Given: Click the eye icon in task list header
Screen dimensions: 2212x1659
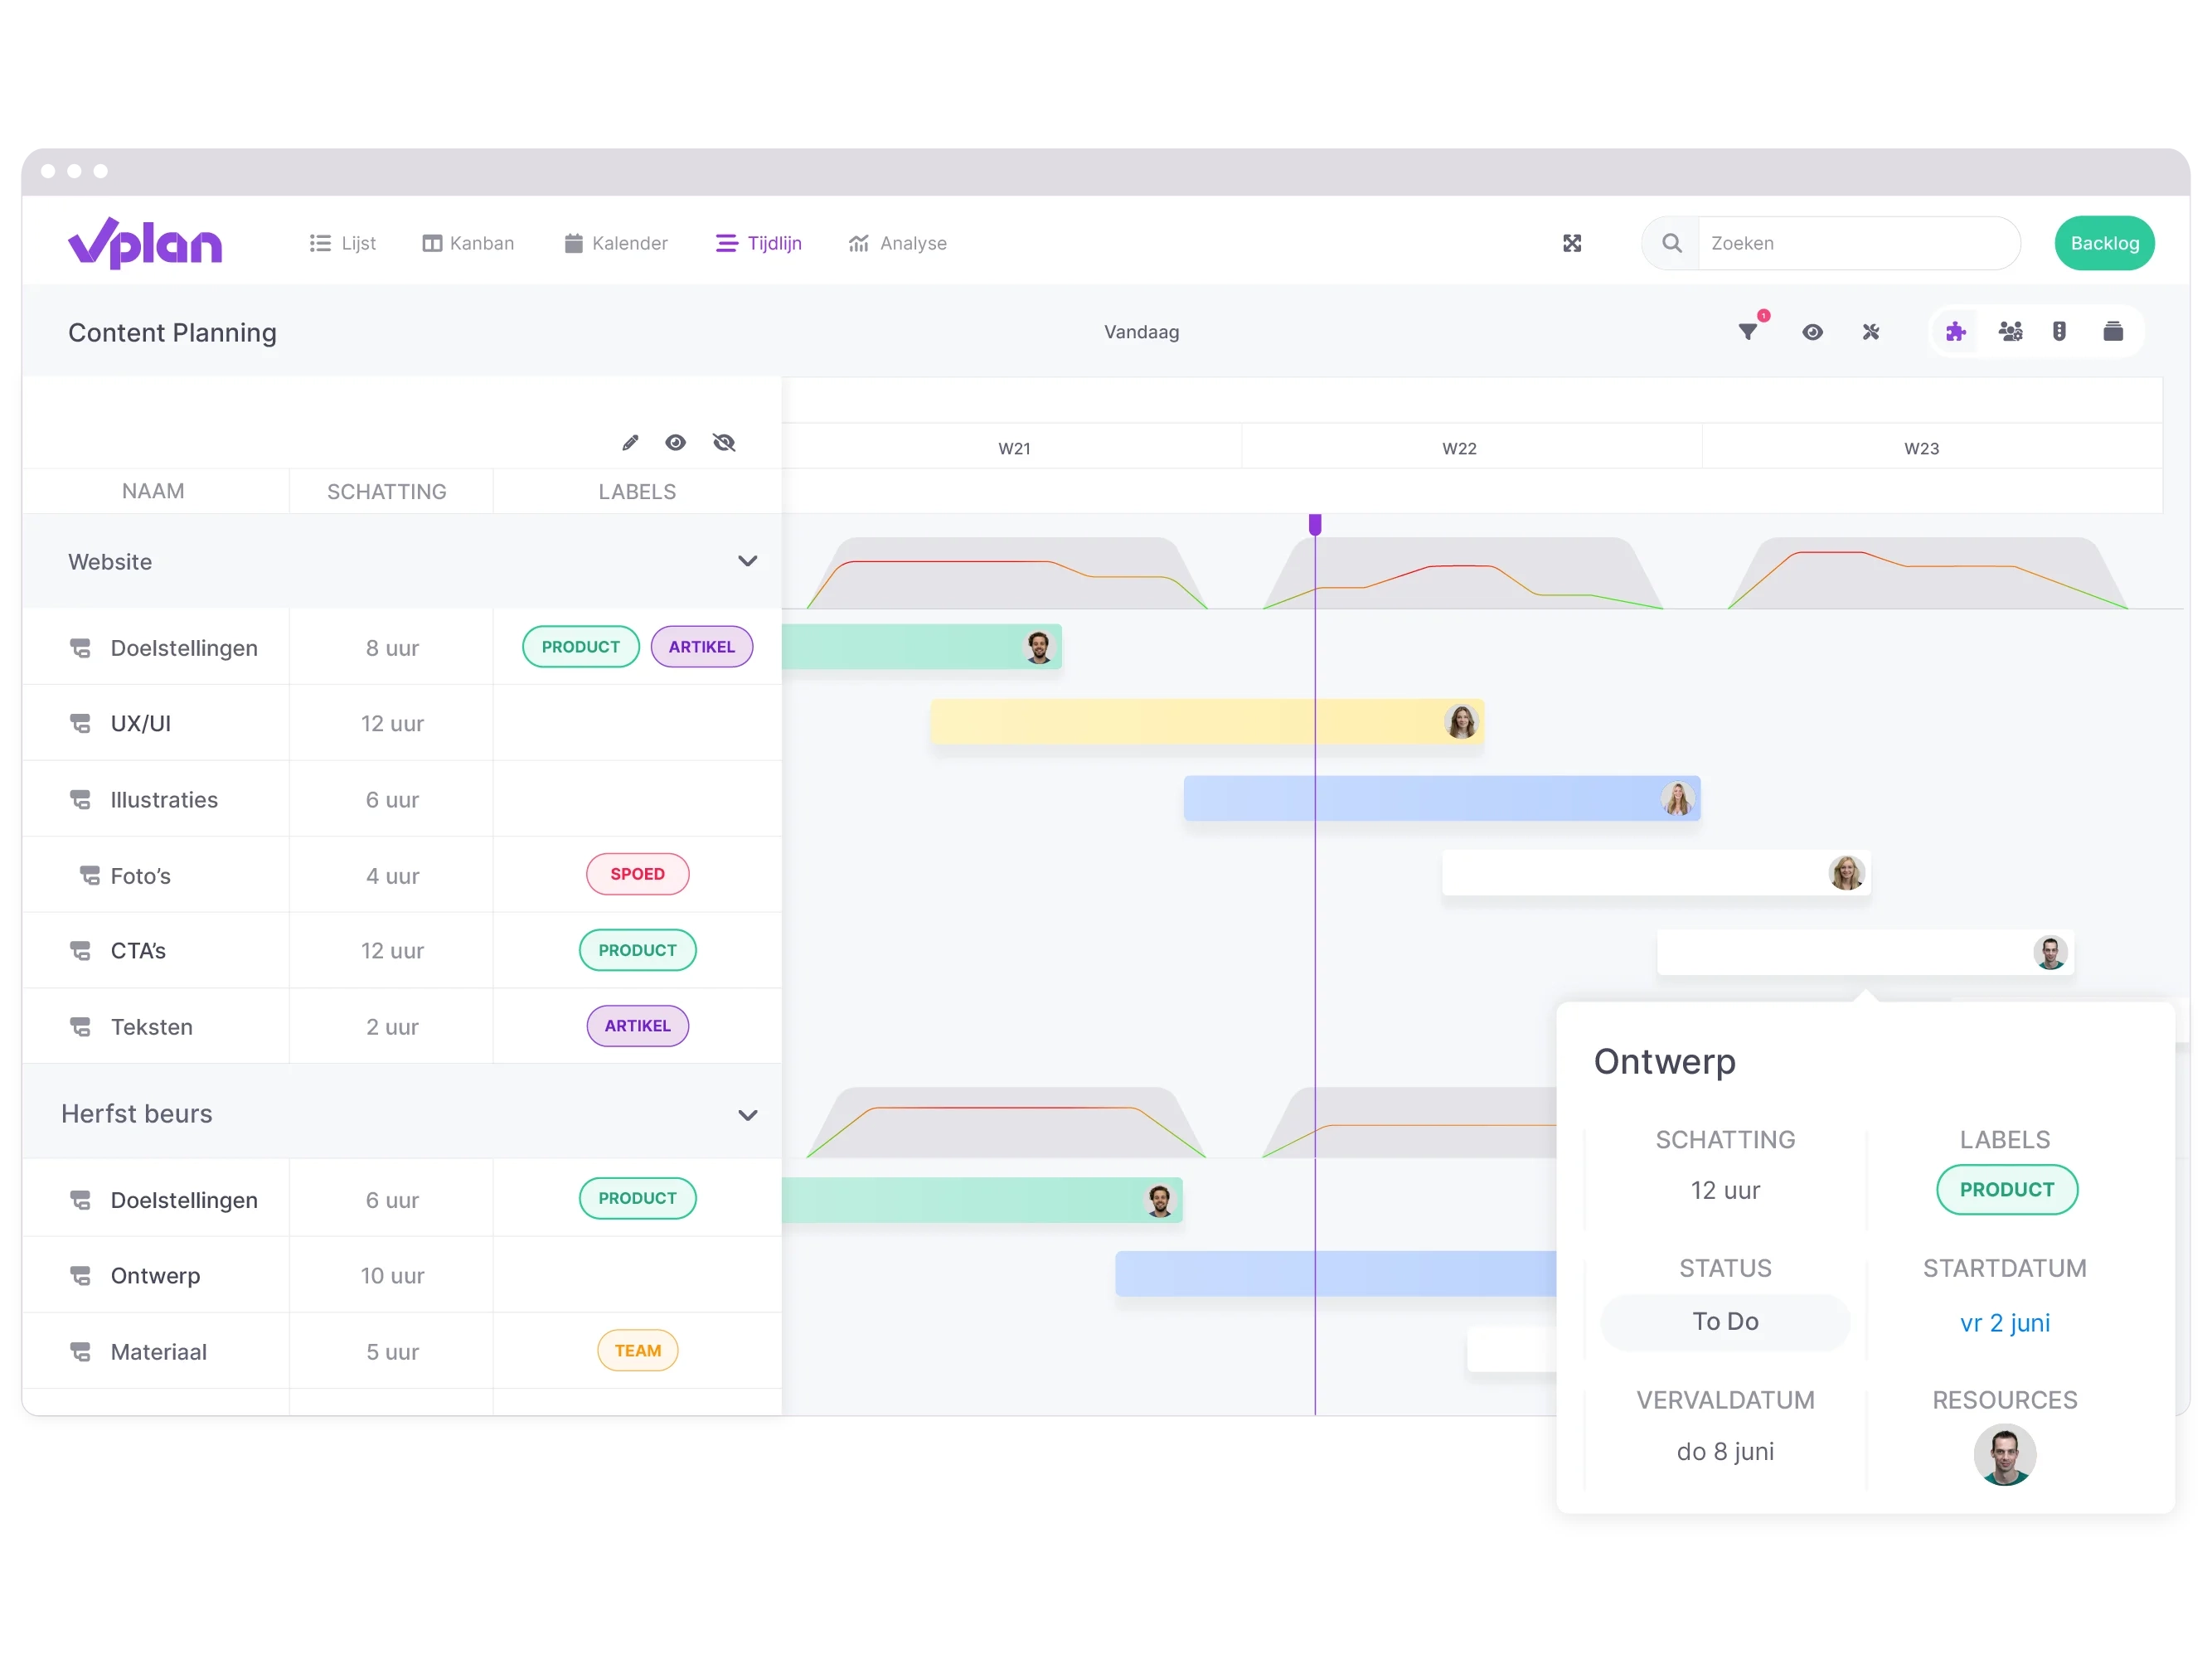Looking at the screenshot, I should 676,443.
